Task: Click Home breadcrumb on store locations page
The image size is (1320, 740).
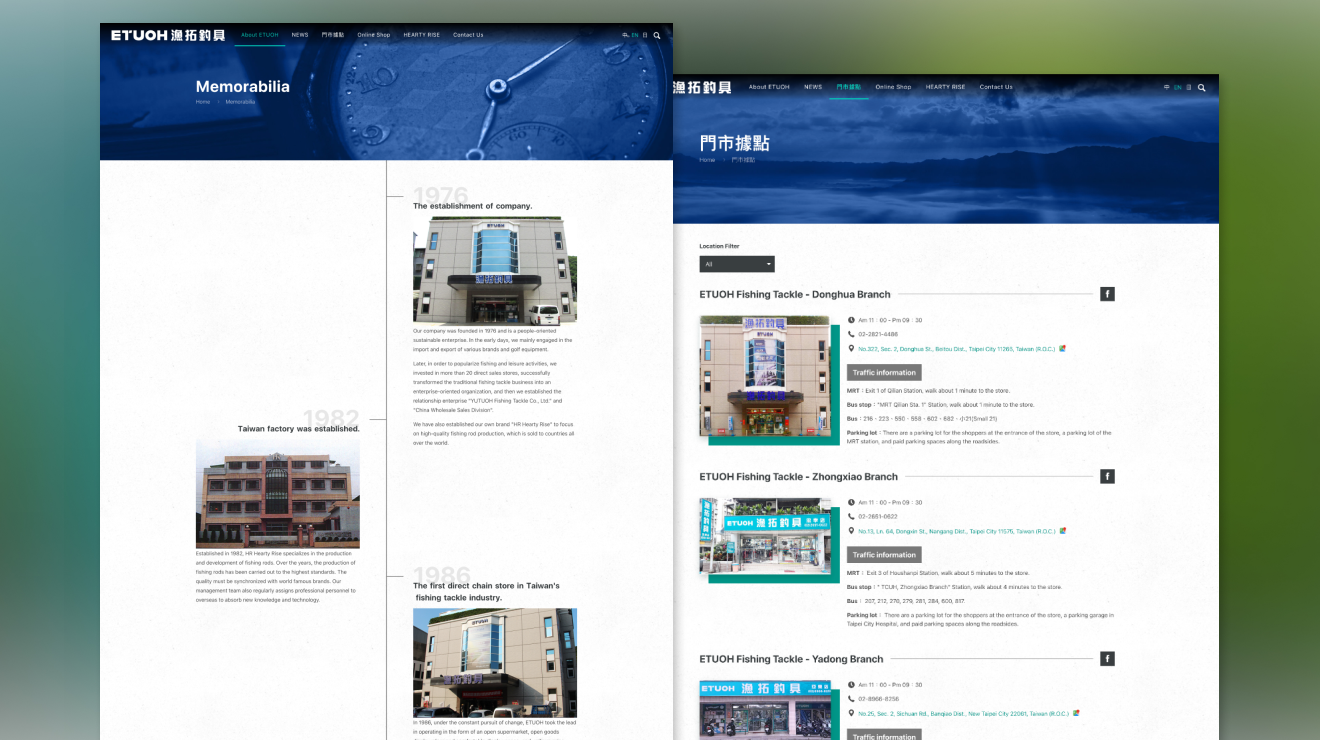Action: 708,160
